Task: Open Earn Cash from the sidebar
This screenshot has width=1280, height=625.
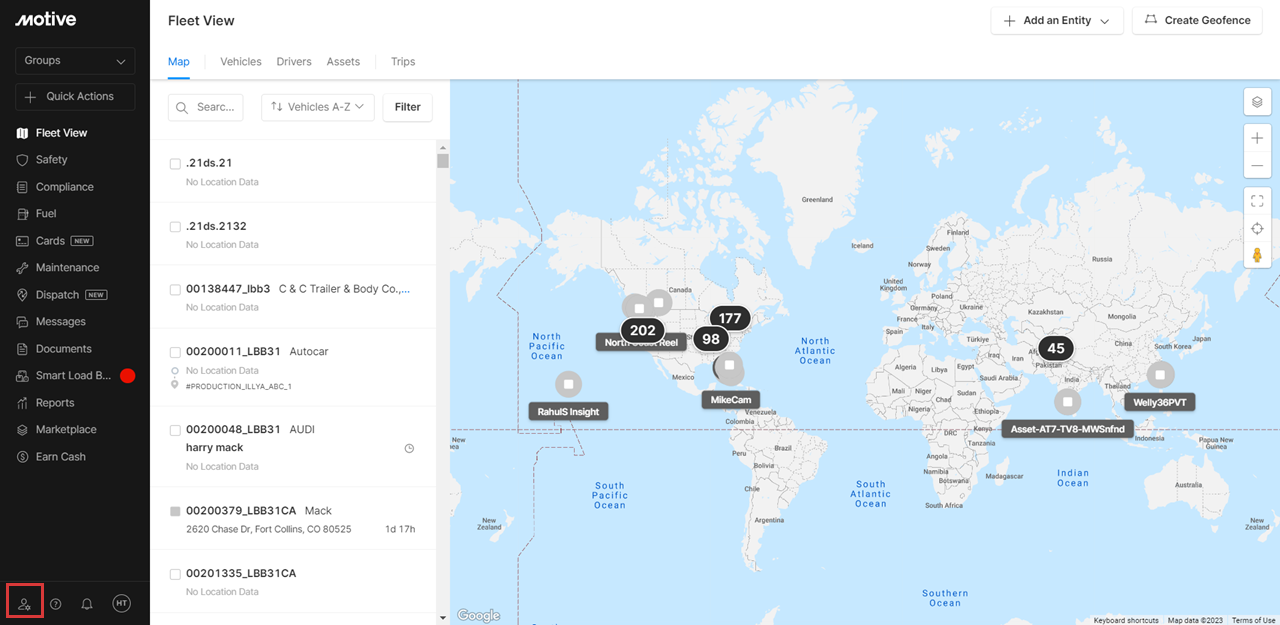Action: 61,457
